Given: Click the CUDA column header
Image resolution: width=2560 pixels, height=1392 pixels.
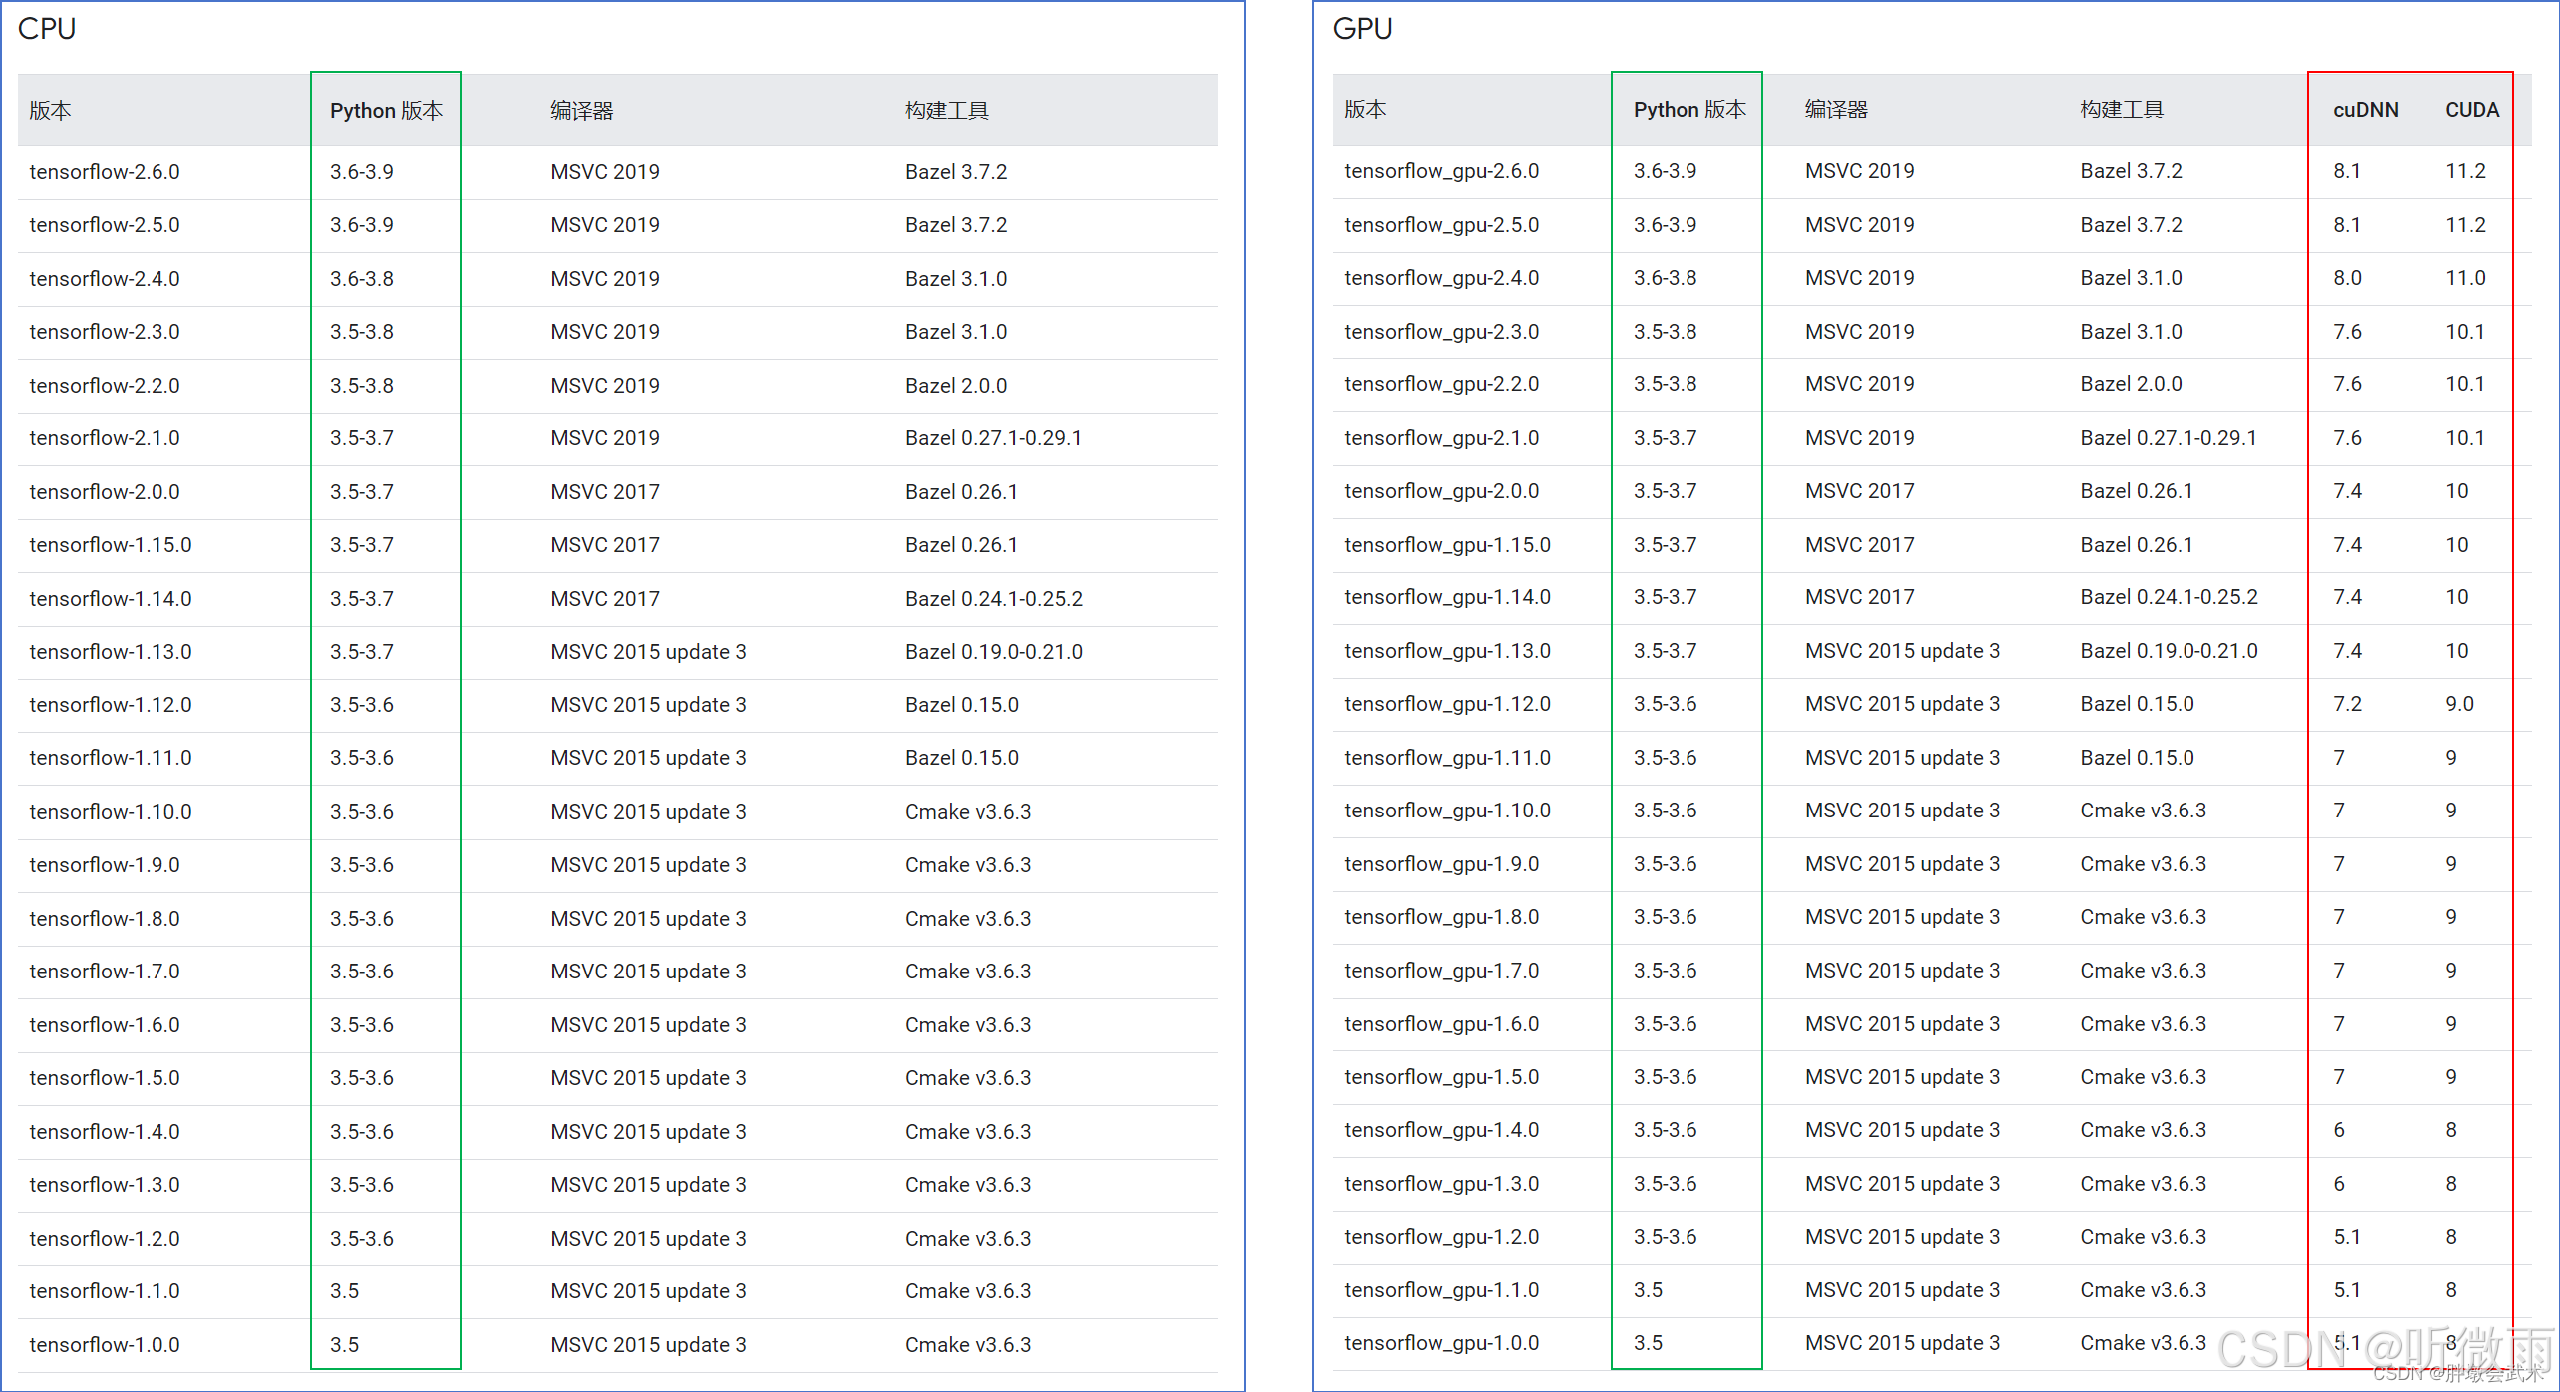Looking at the screenshot, I should click(x=2471, y=110).
